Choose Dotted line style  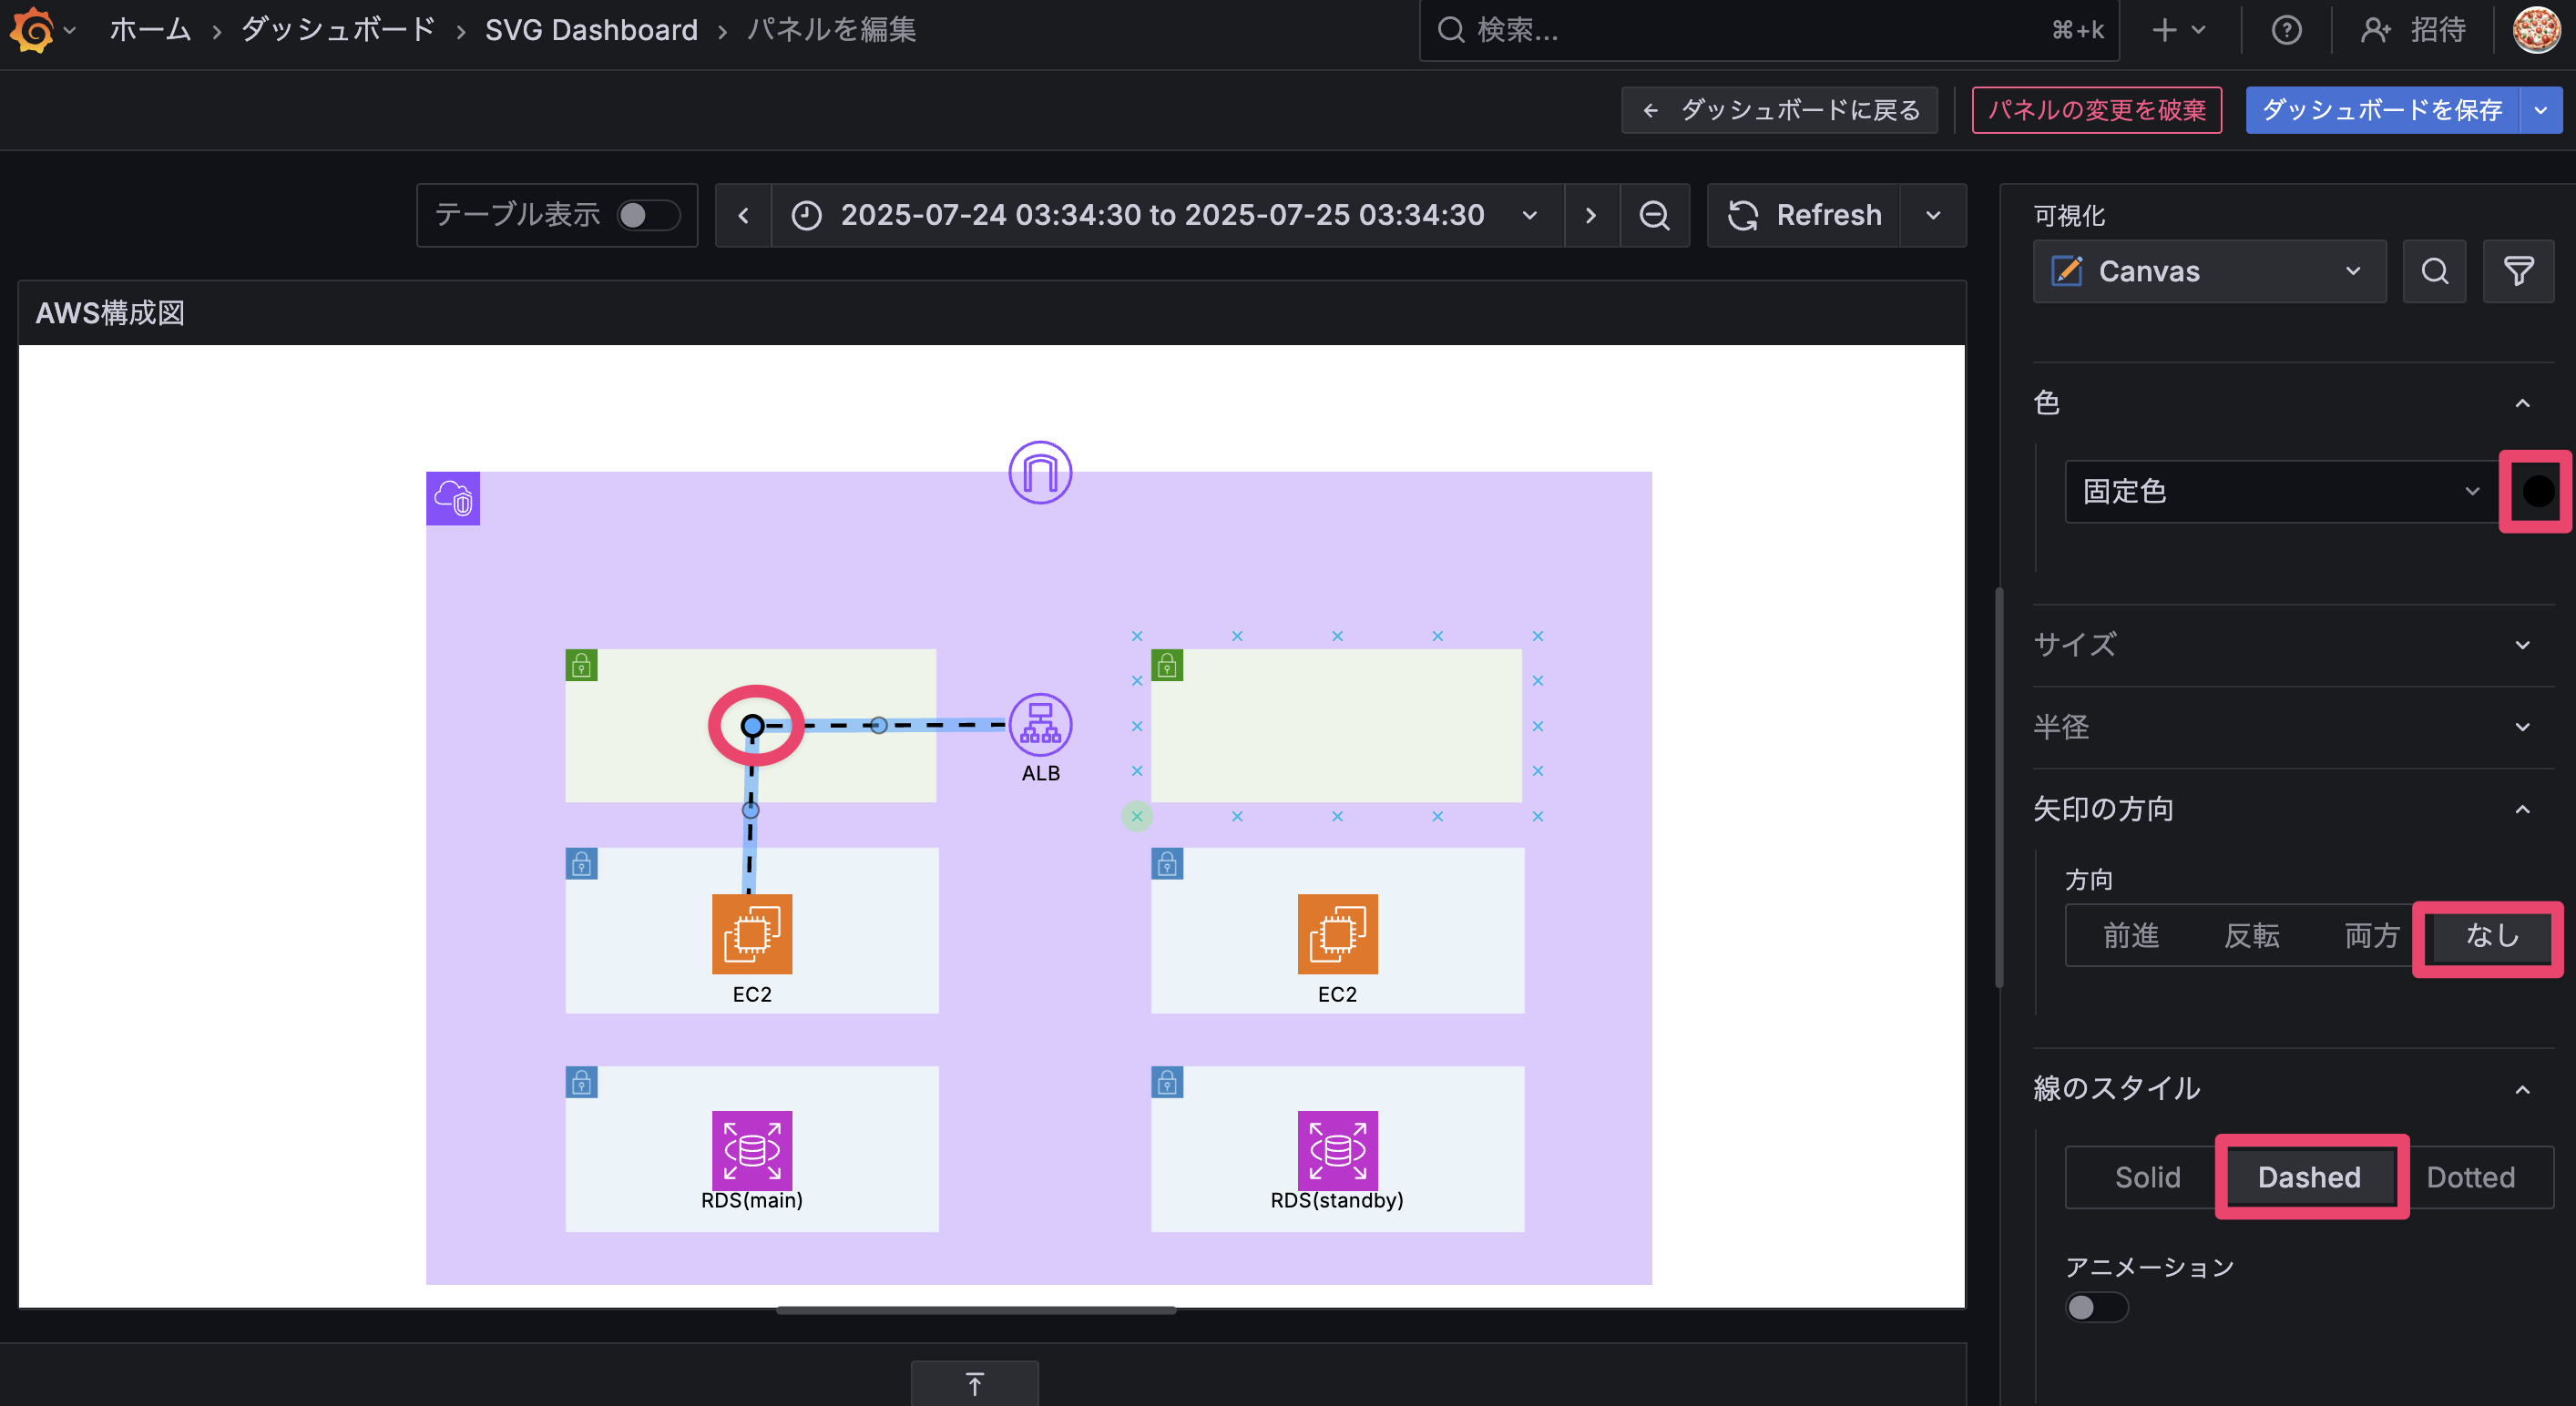point(2470,1177)
